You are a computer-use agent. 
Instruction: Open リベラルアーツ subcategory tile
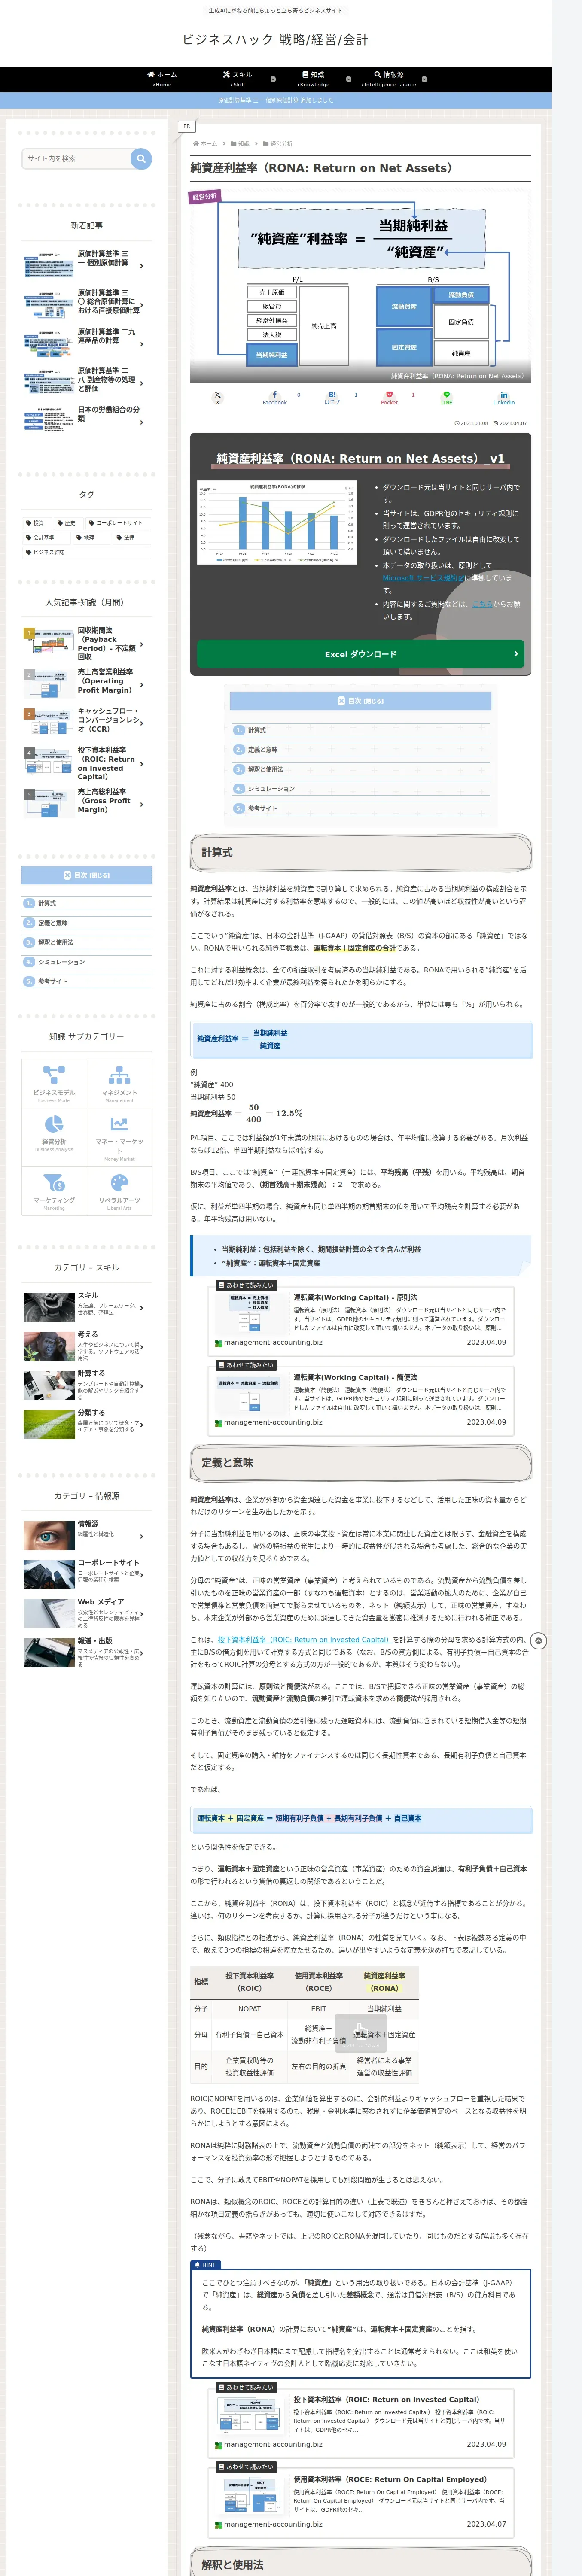[119, 1191]
